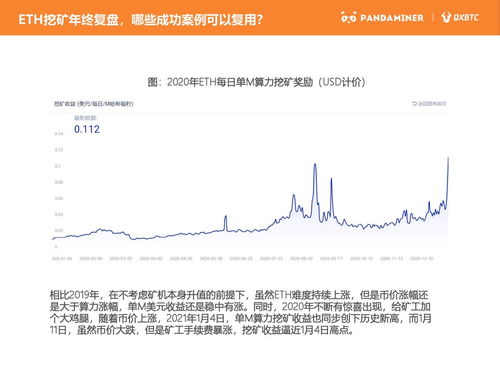500x375 pixels.
Task: Click the 2020-12-10 date axis label
Action: point(421,258)
